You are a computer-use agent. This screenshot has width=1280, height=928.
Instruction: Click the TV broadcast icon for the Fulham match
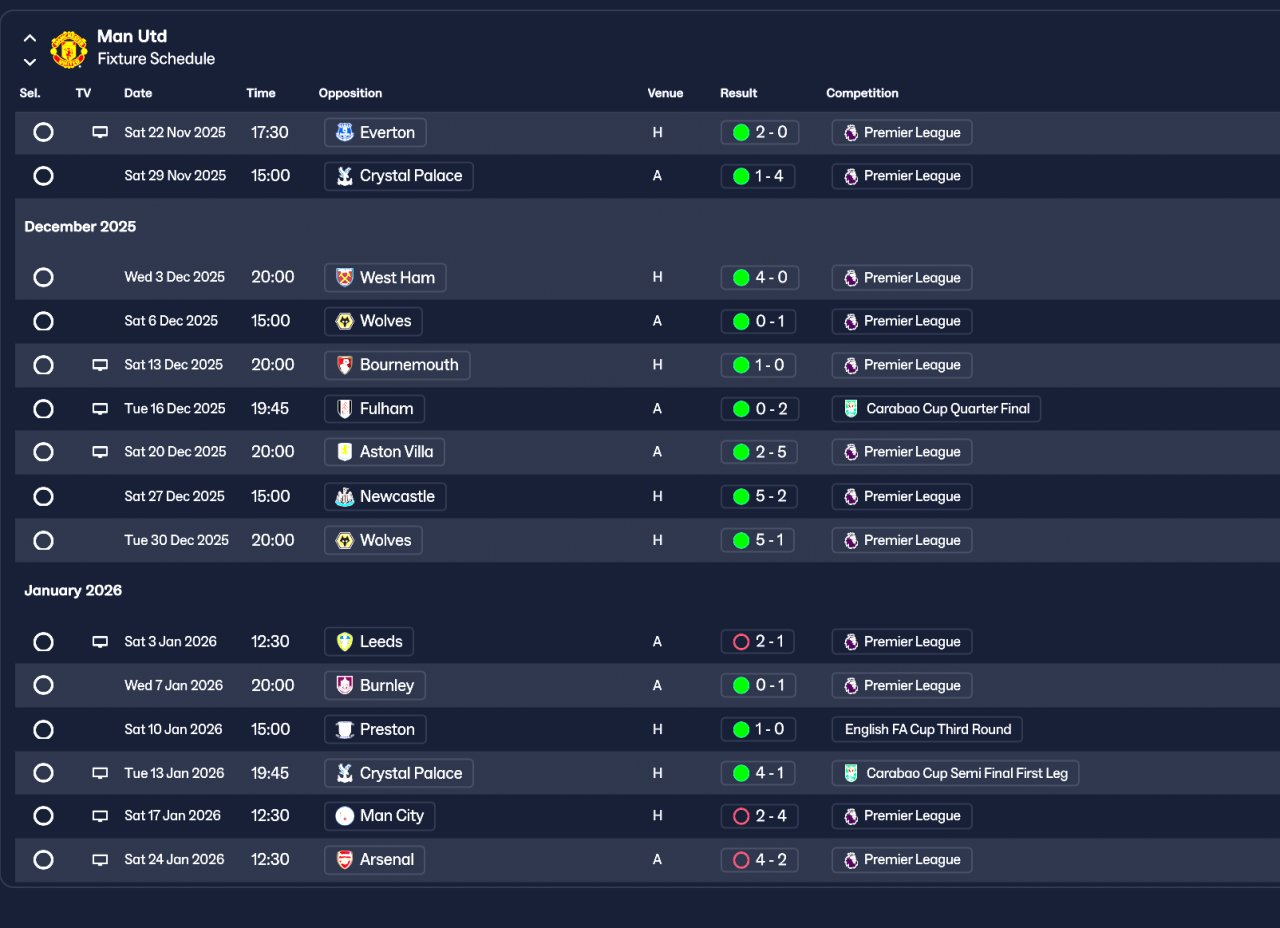pos(100,409)
